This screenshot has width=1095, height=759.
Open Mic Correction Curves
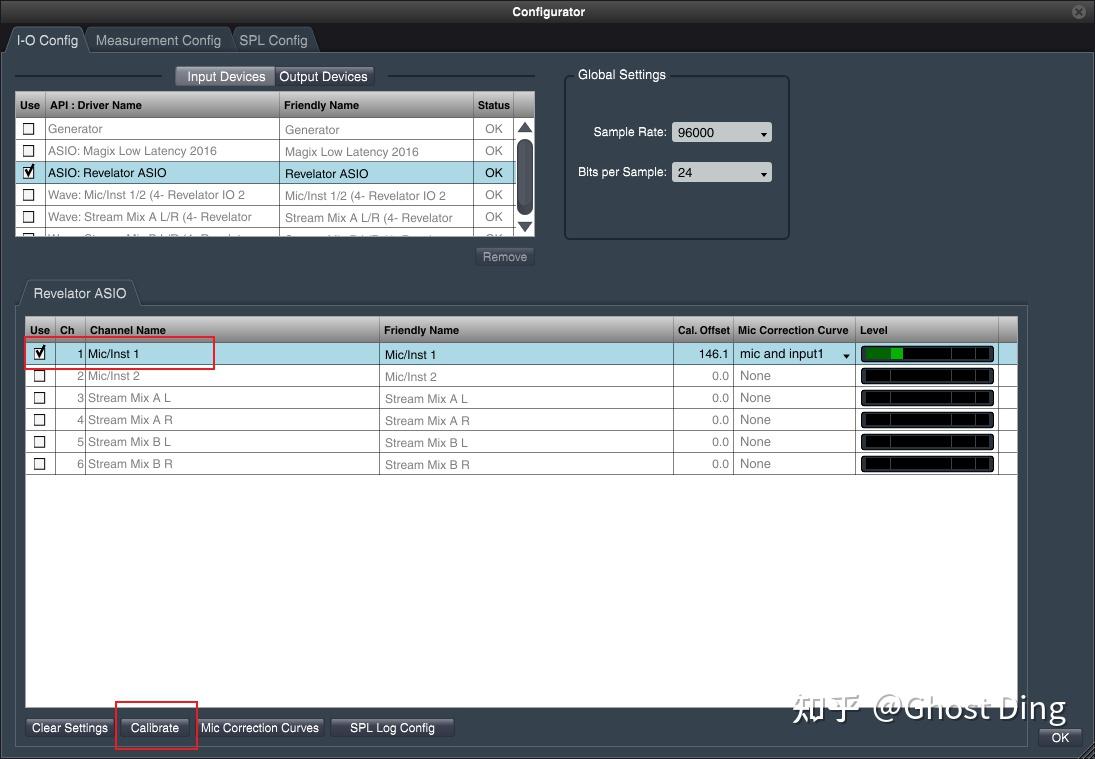[260, 727]
